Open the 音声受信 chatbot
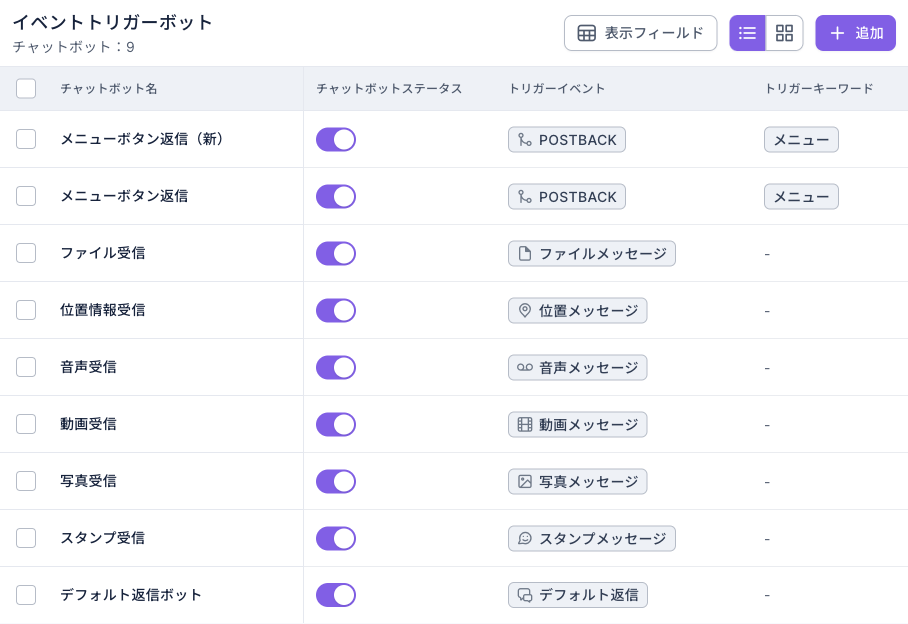The height and width of the screenshot is (624, 908). (x=89, y=367)
